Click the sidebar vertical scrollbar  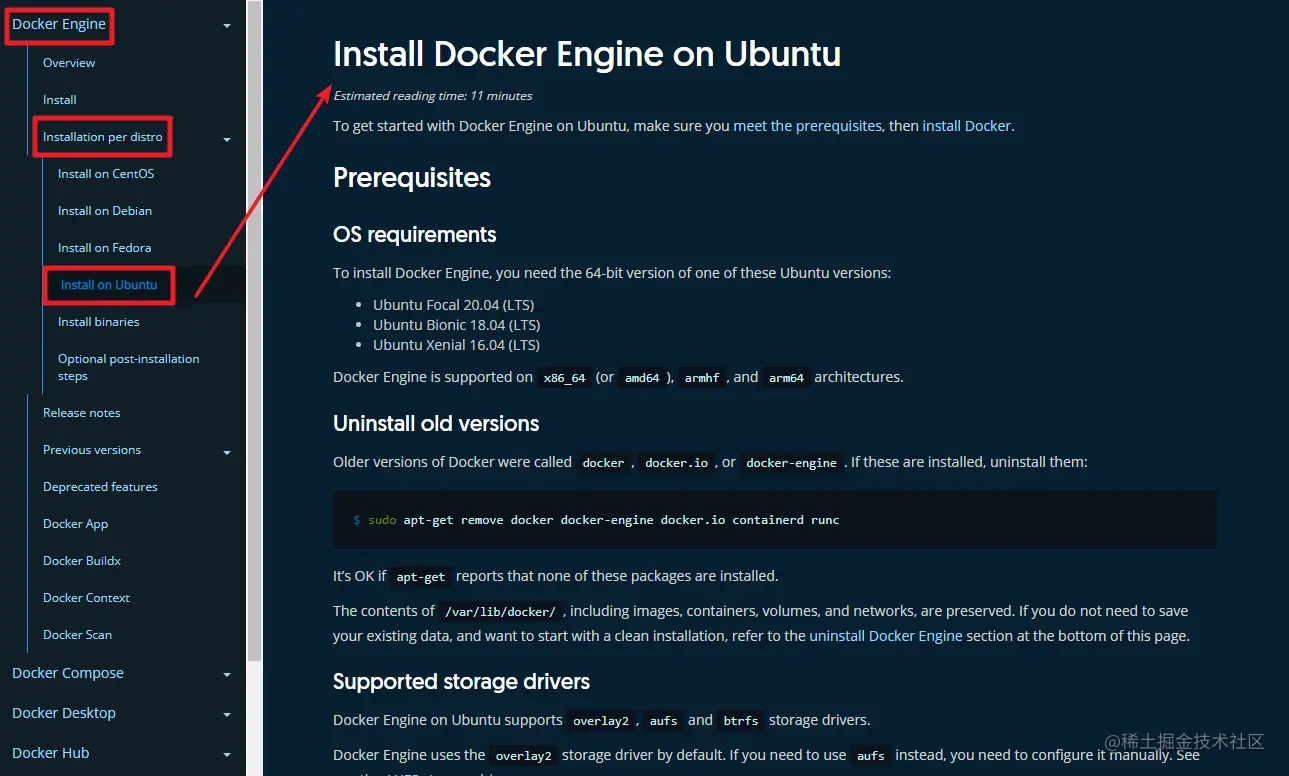[254, 330]
